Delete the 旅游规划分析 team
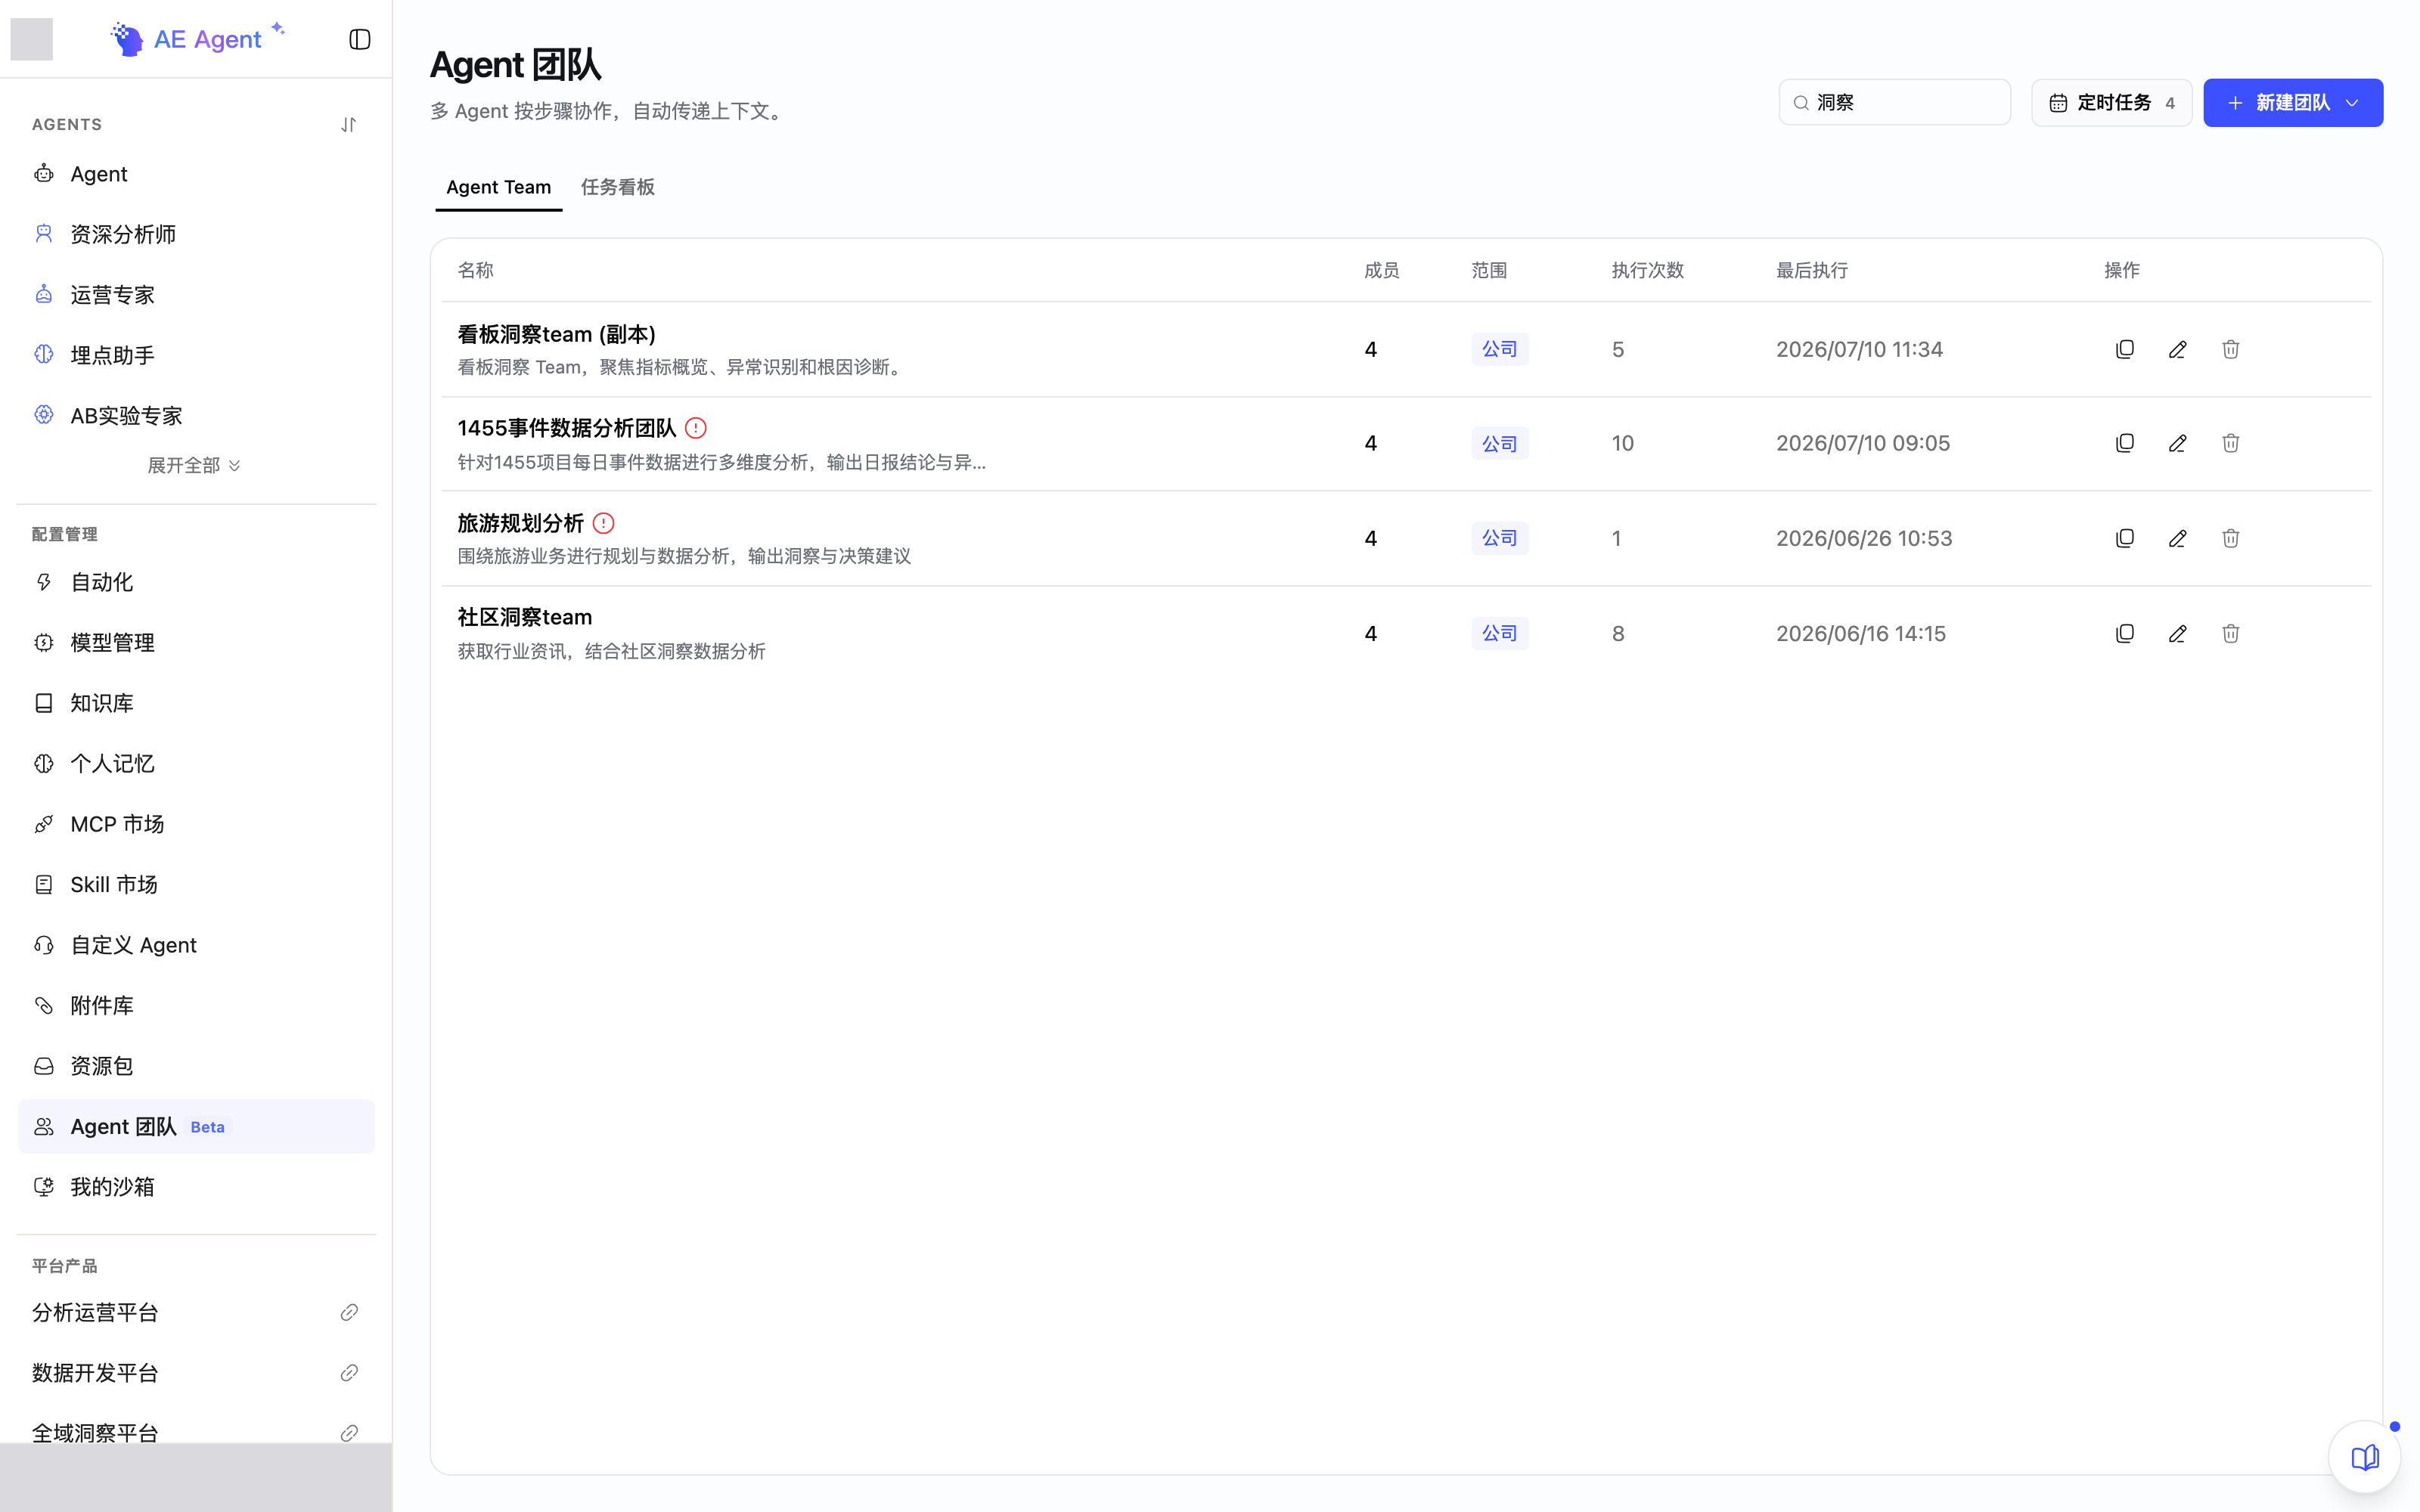This screenshot has width=2420, height=1512. 2231,538
